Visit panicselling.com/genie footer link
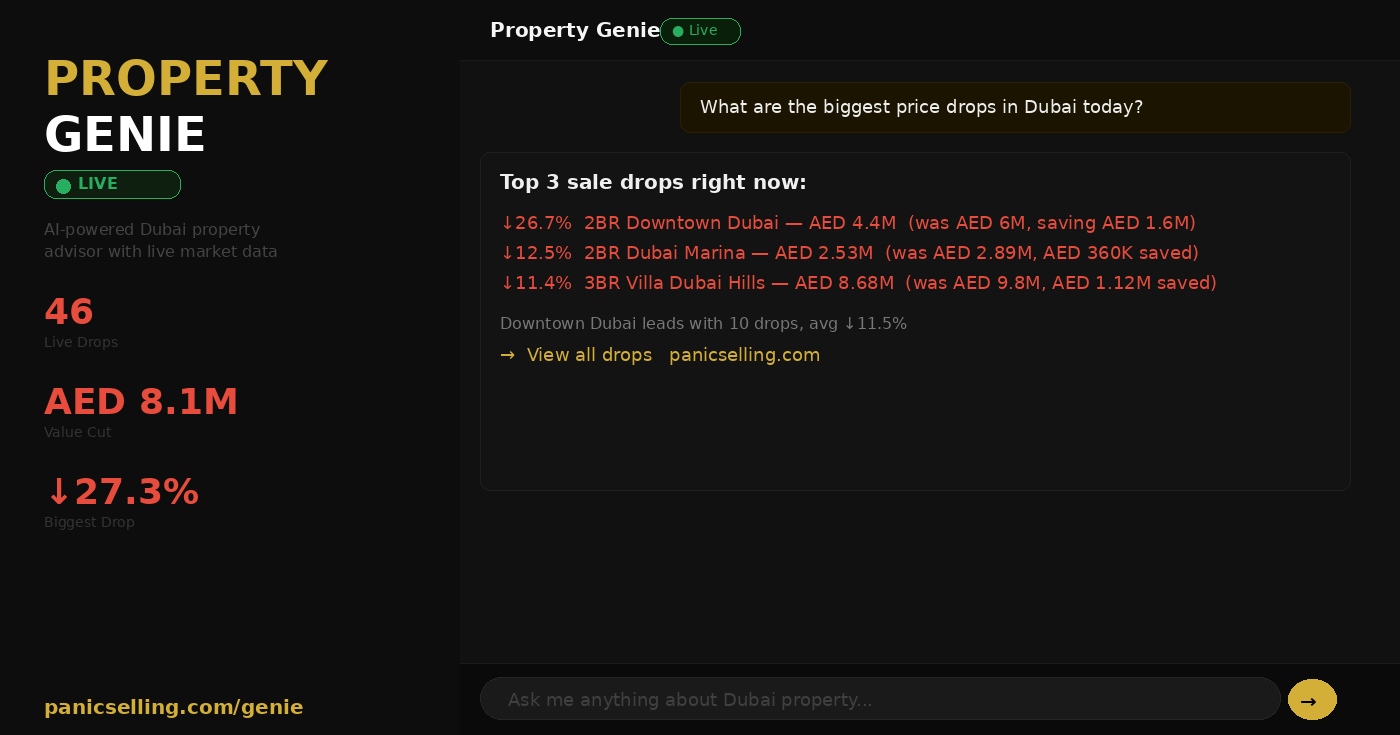1400x735 pixels. coord(173,707)
